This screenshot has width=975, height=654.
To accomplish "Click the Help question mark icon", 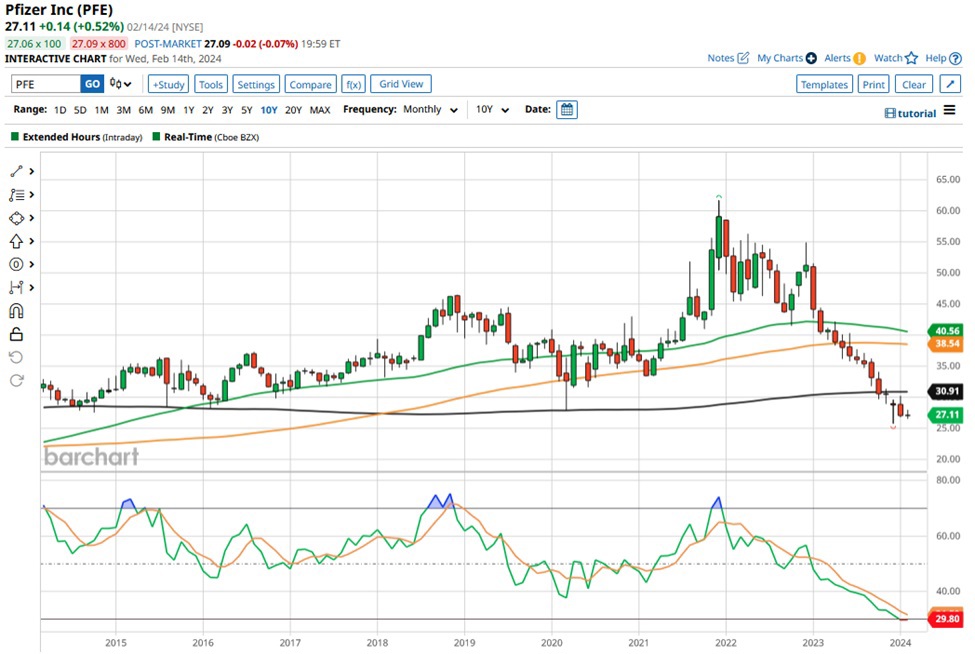I will pyautogui.click(x=956, y=58).
